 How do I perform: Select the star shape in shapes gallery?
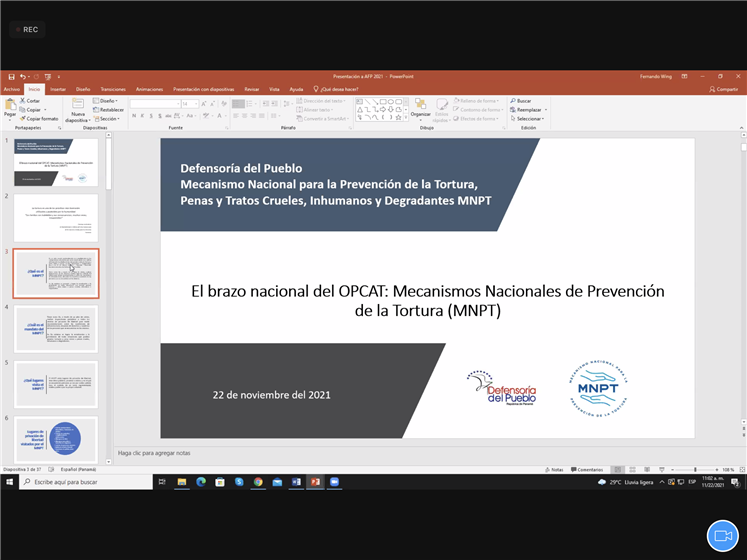coord(398,117)
